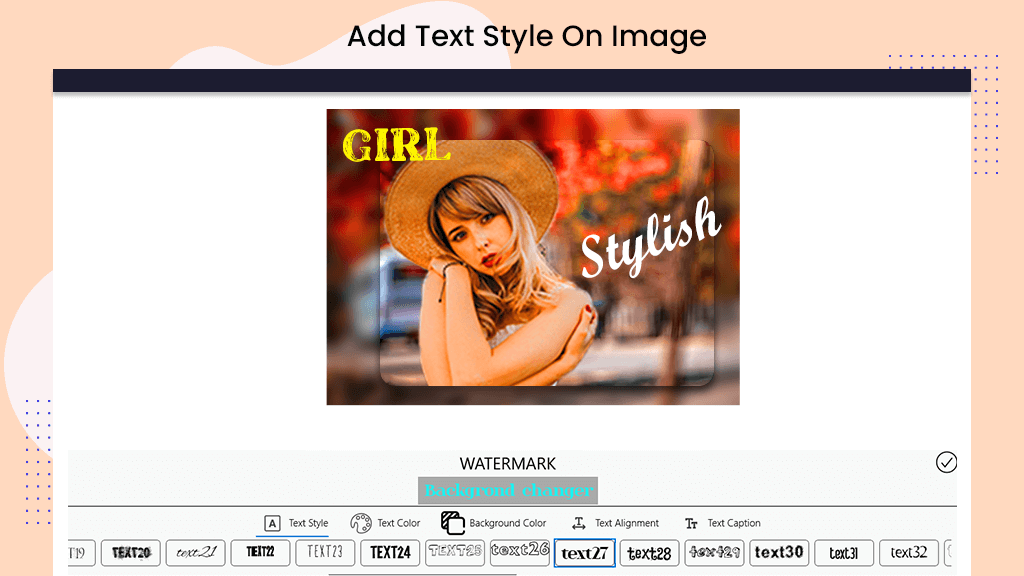The height and width of the screenshot is (576, 1024).
Task: Click the WATERMARK label
Action: (507, 464)
